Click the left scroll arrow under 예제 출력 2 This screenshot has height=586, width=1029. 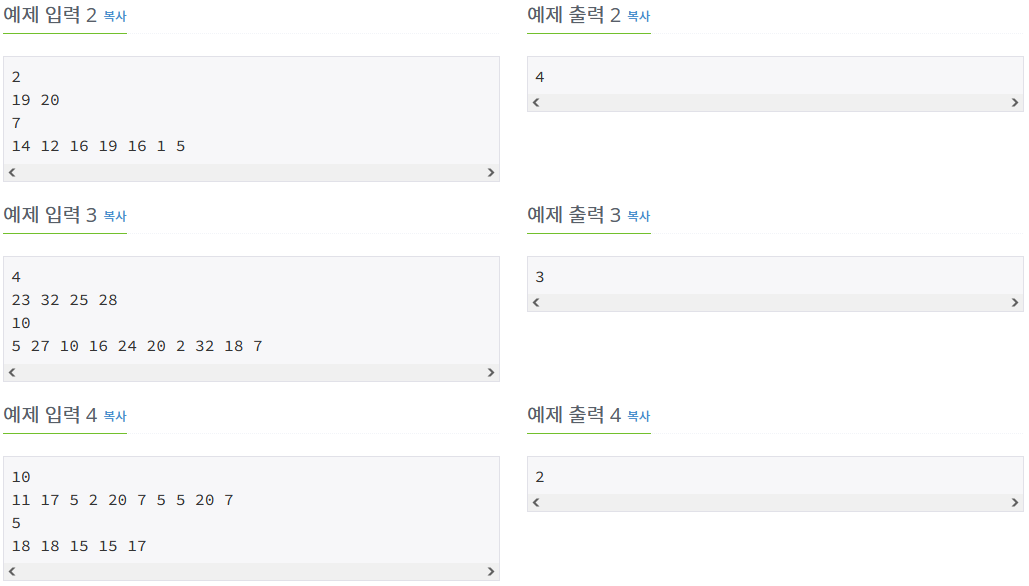[x=535, y=102]
